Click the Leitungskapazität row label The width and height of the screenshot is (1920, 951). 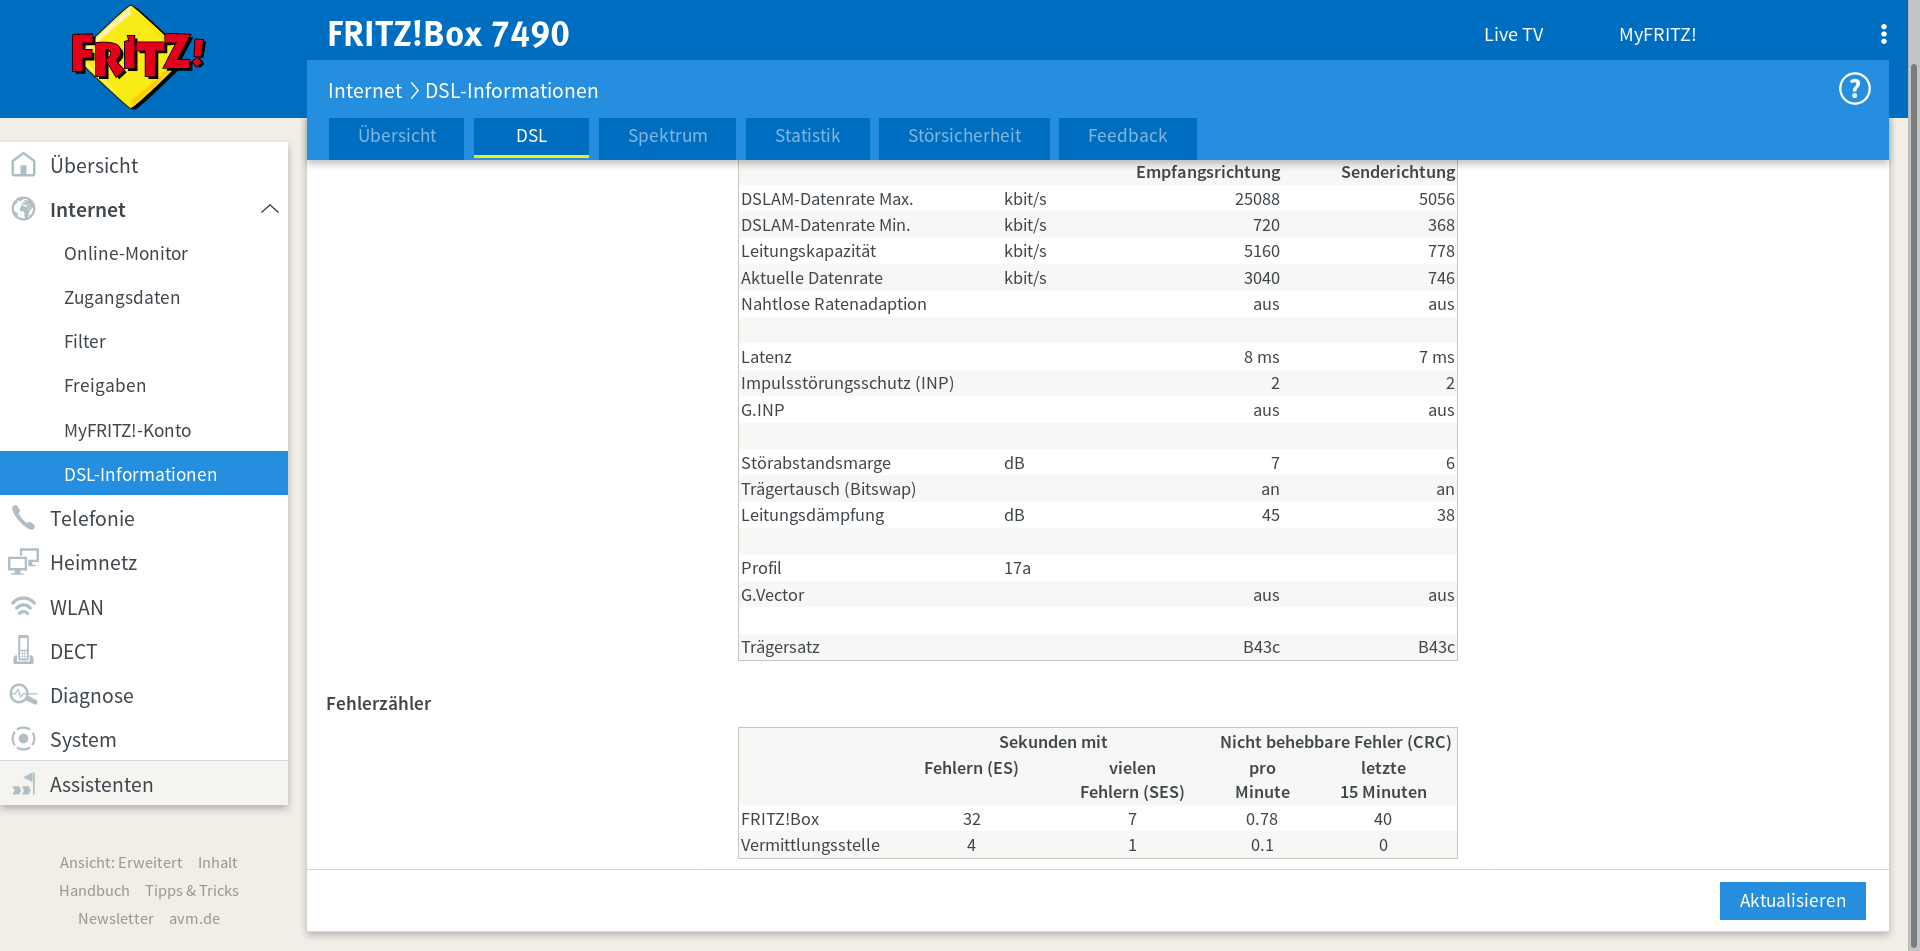point(808,251)
